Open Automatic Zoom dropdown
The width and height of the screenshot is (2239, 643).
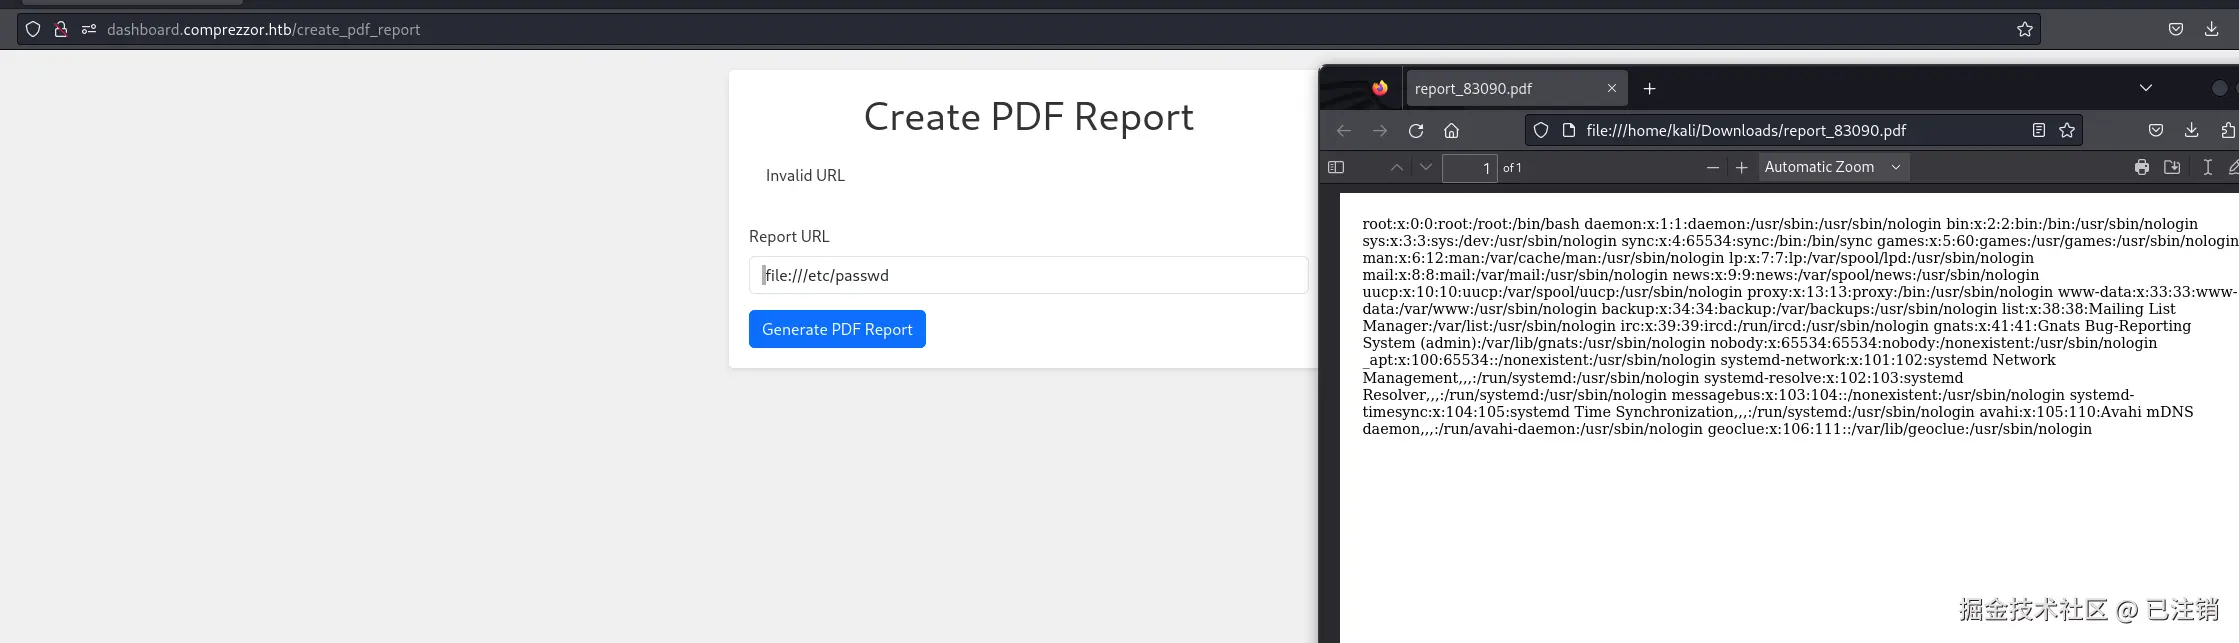coord(1833,167)
